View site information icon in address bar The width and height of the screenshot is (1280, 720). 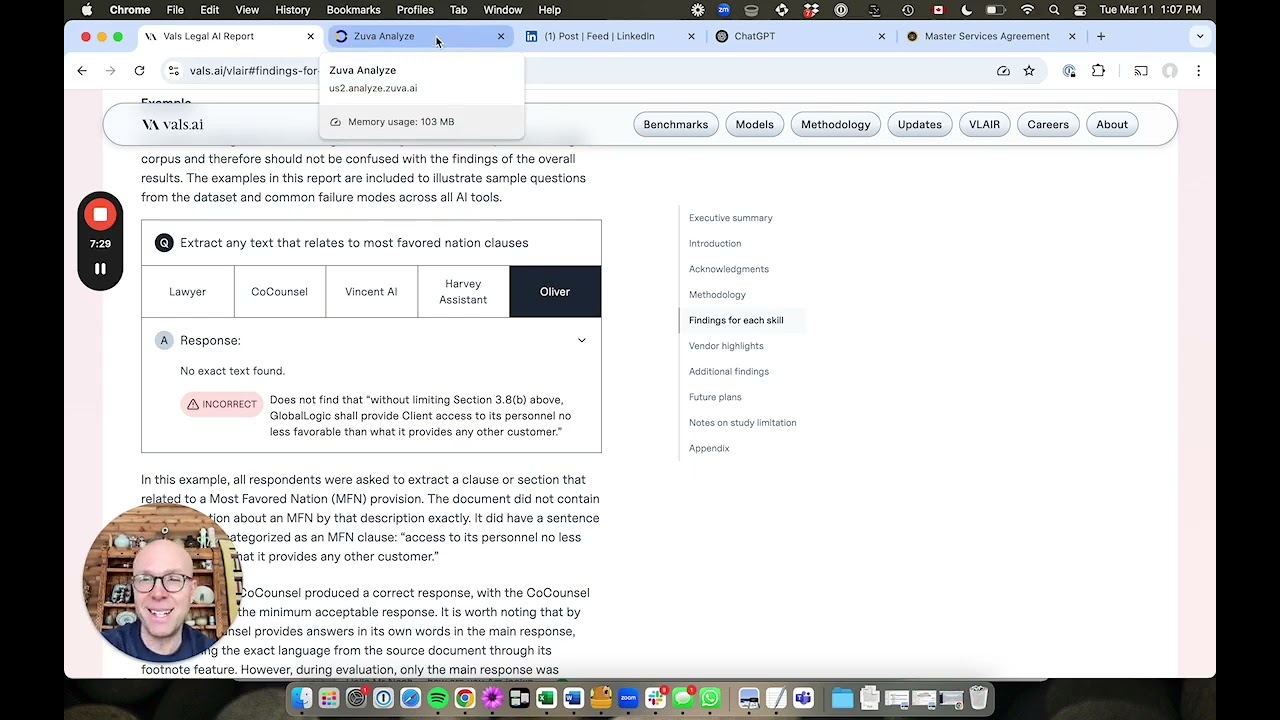tap(174, 71)
